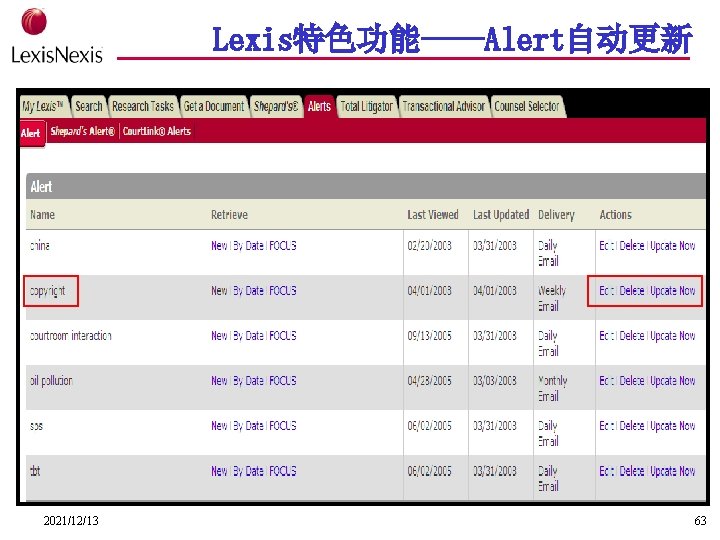The height and width of the screenshot is (540, 720).
Task: Click By Date for china alert
Action: pos(248,246)
